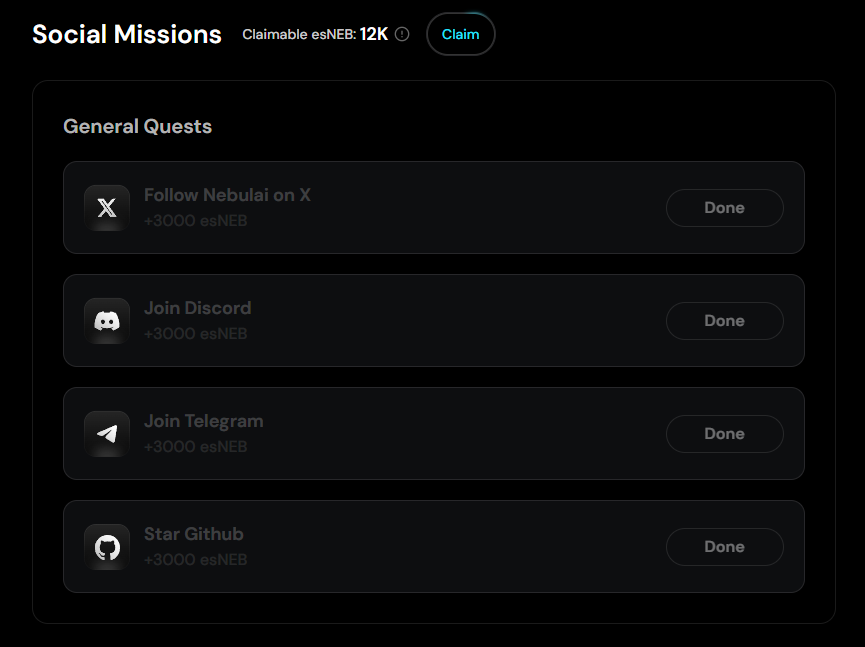The height and width of the screenshot is (647, 865).
Task: Click the Telegram paper plane icon
Action: point(107,434)
